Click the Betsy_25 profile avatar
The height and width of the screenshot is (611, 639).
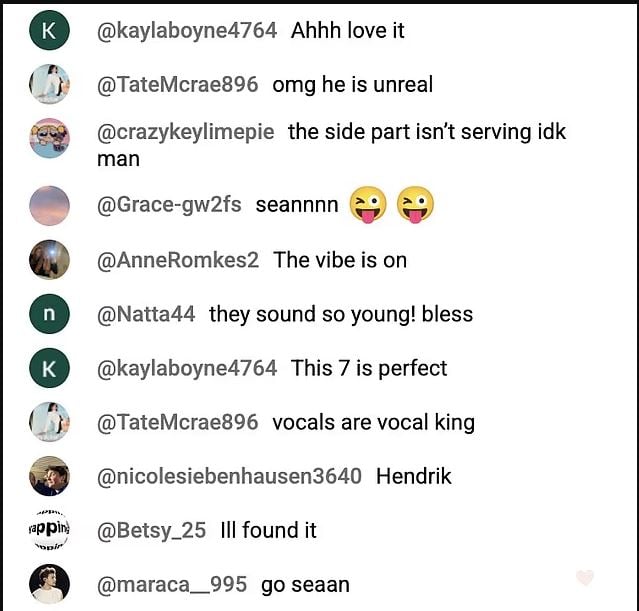[x=49, y=530]
